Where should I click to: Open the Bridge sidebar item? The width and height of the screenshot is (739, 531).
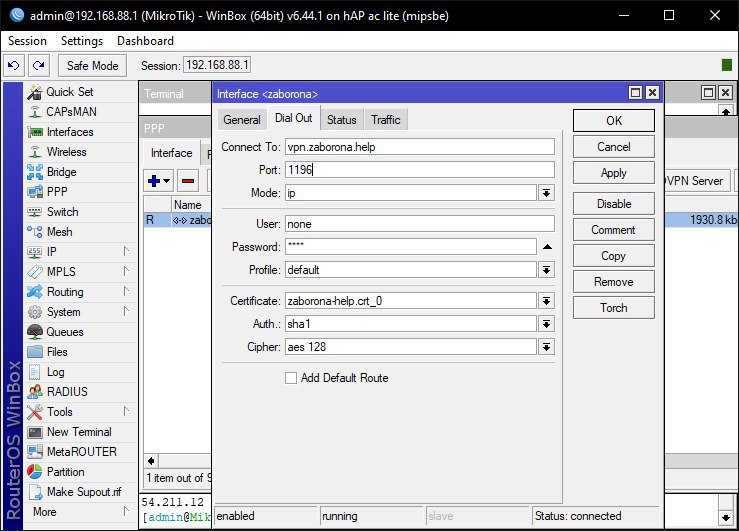pos(81,172)
